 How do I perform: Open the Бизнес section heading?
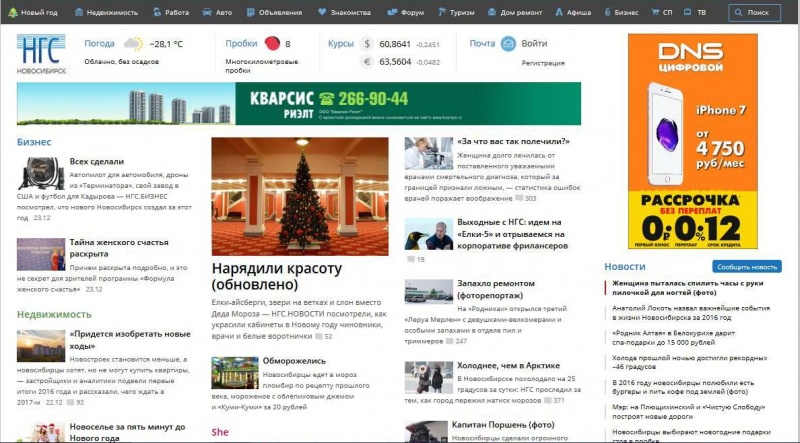point(34,142)
